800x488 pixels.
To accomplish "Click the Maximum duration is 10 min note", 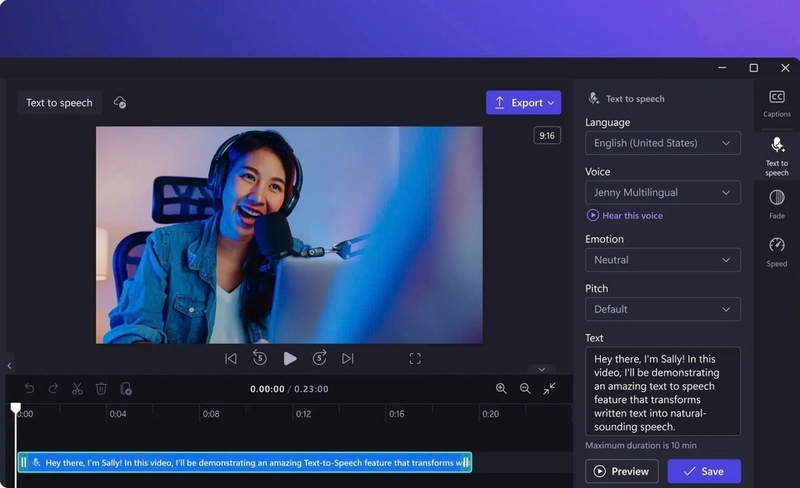I will pos(641,445).
